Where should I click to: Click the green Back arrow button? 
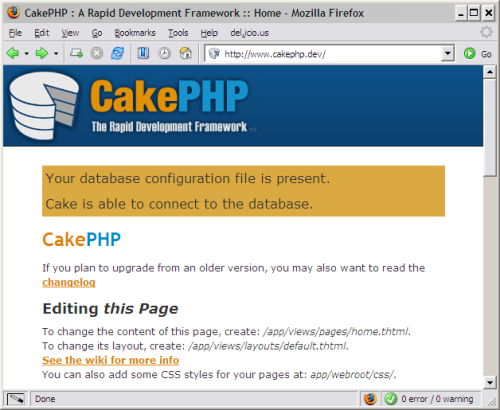tap(13, 53)
